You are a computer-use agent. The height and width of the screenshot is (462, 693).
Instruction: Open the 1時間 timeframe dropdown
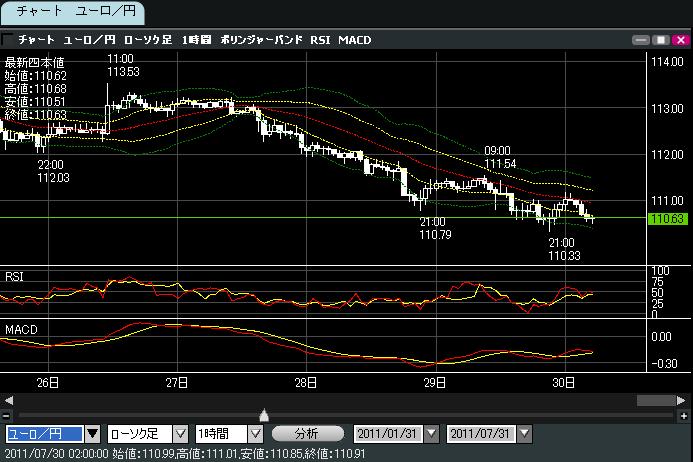(255, 434)
